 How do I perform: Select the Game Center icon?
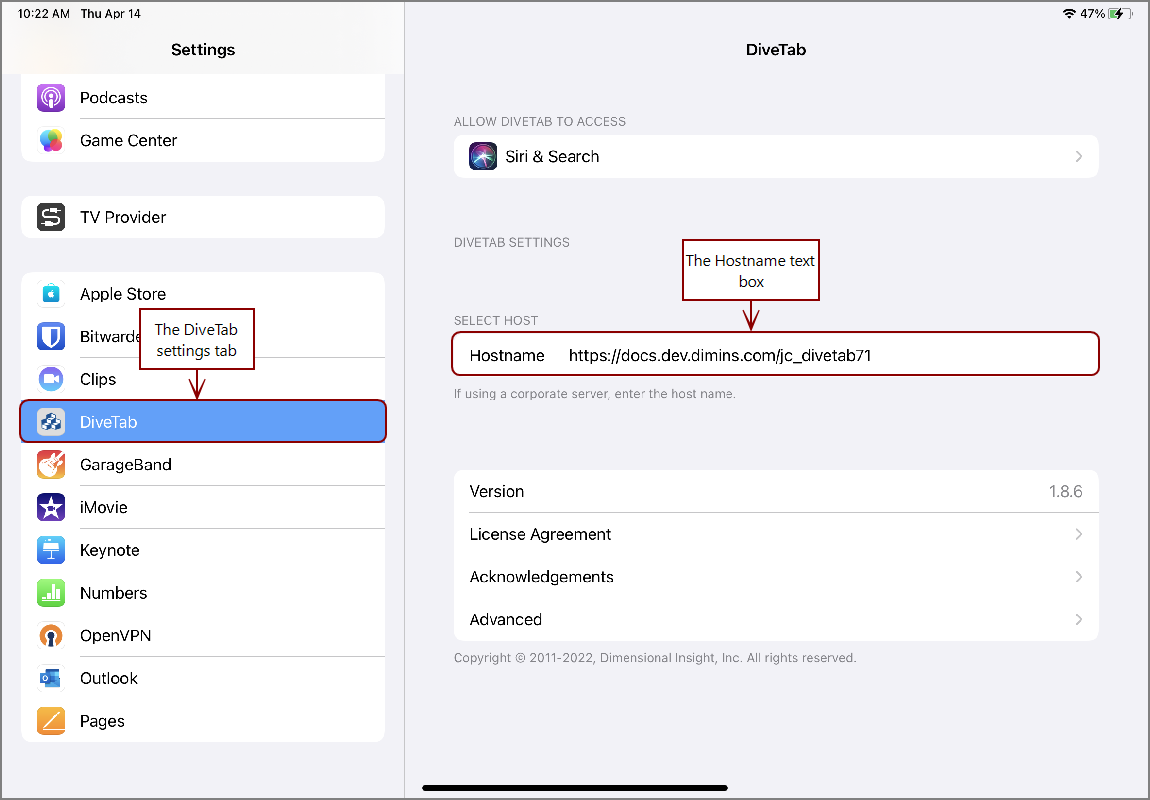(x=51, y=140)
